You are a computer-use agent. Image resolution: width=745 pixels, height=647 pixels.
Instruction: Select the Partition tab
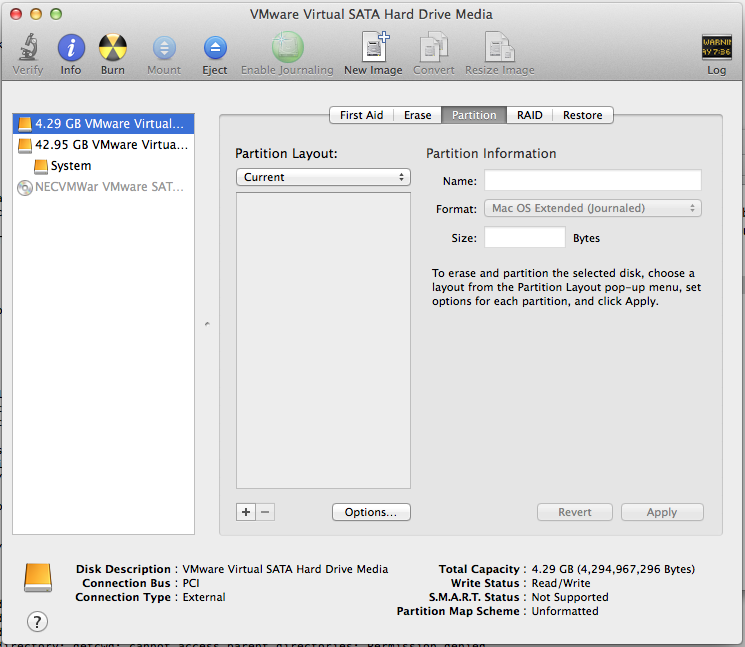(x=474, y=115)
